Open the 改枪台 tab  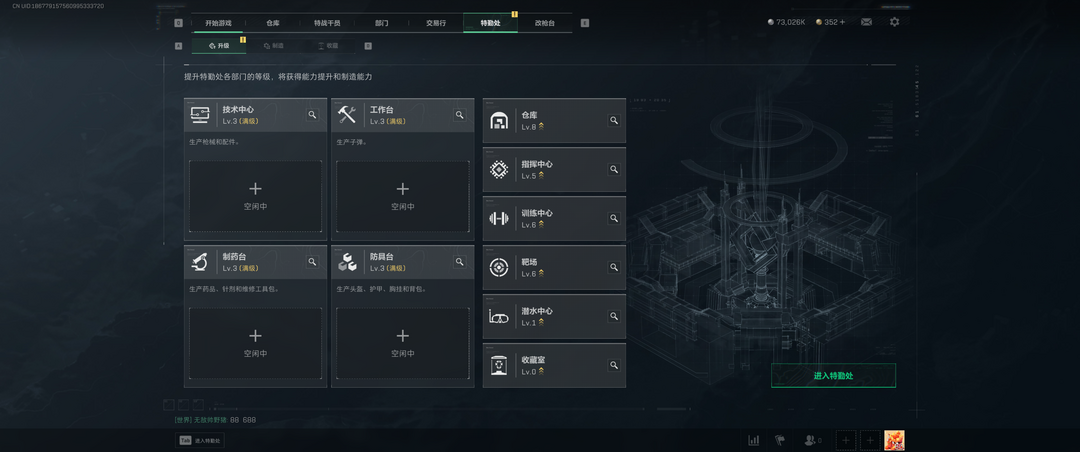[545, 23]
